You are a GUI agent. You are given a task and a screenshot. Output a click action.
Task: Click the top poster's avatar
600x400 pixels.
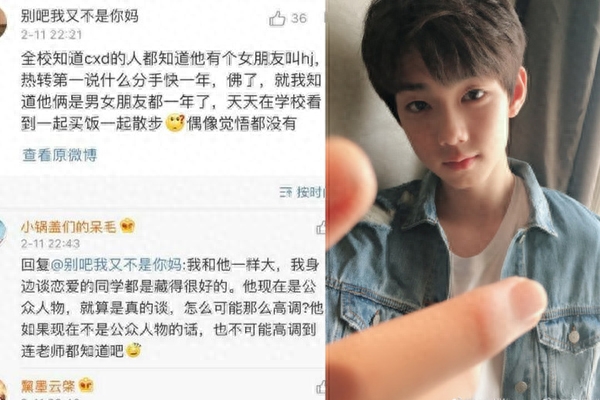pos(3,21)
